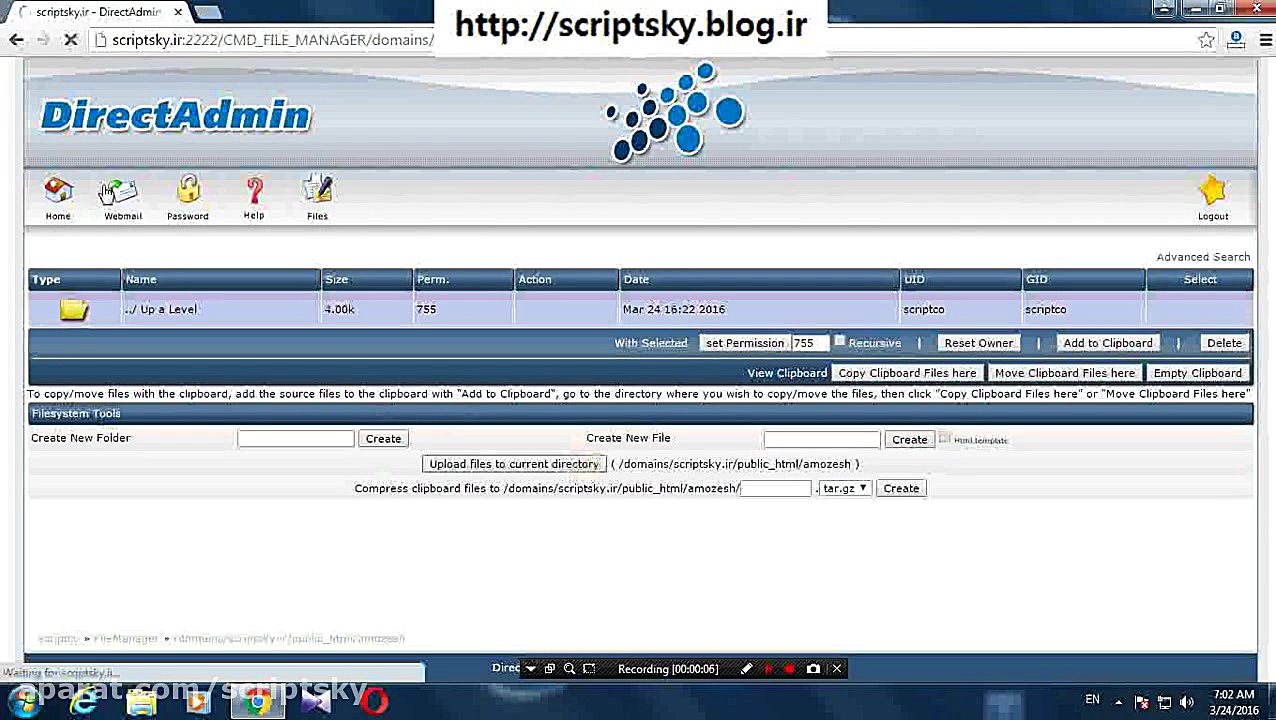Click Create button for compress clipboard files
1276x720 pixels.
pyautogui.click(x=901, y=488)
